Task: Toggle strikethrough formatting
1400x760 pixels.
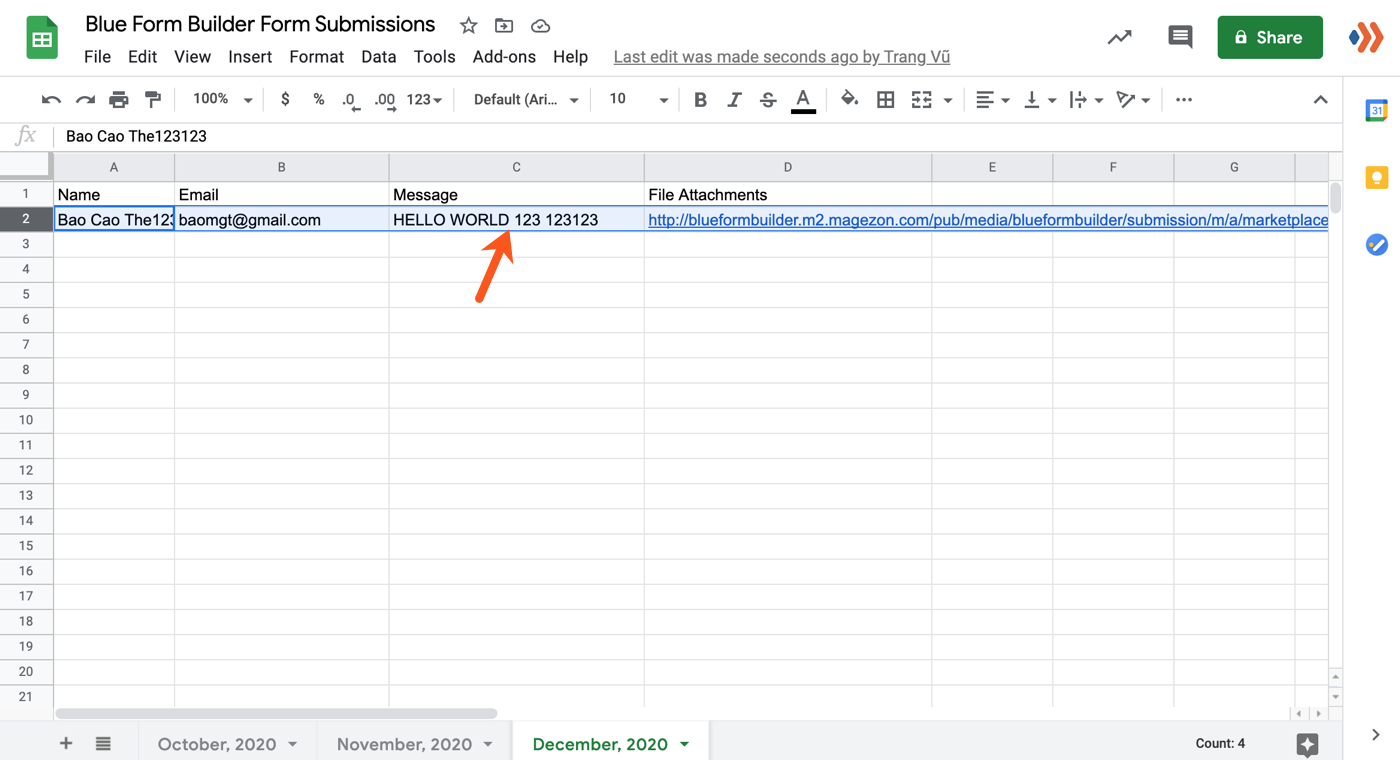Action: (768, 99)
